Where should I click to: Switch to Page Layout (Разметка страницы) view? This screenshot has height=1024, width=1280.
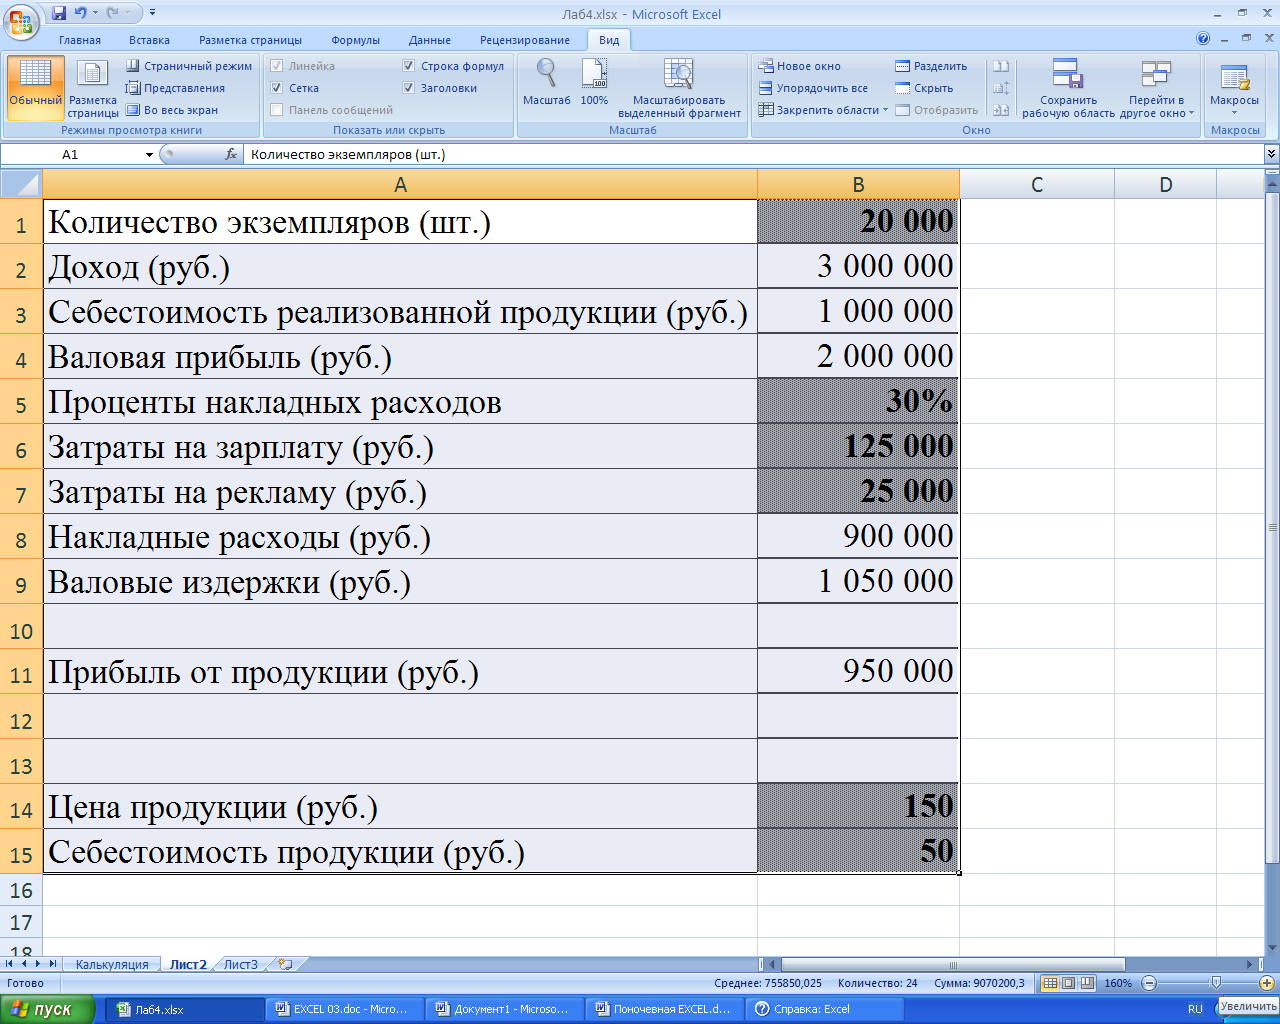coord(93,88)
